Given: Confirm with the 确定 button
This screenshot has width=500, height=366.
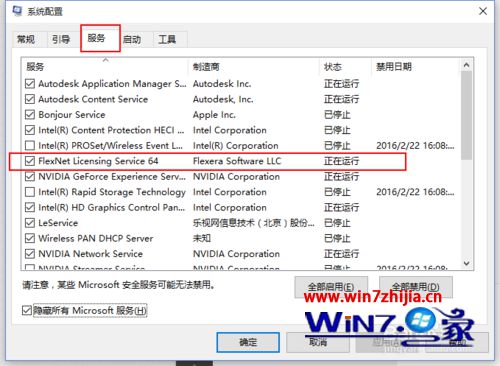Looking at the screenshot, I should (248, 342).
